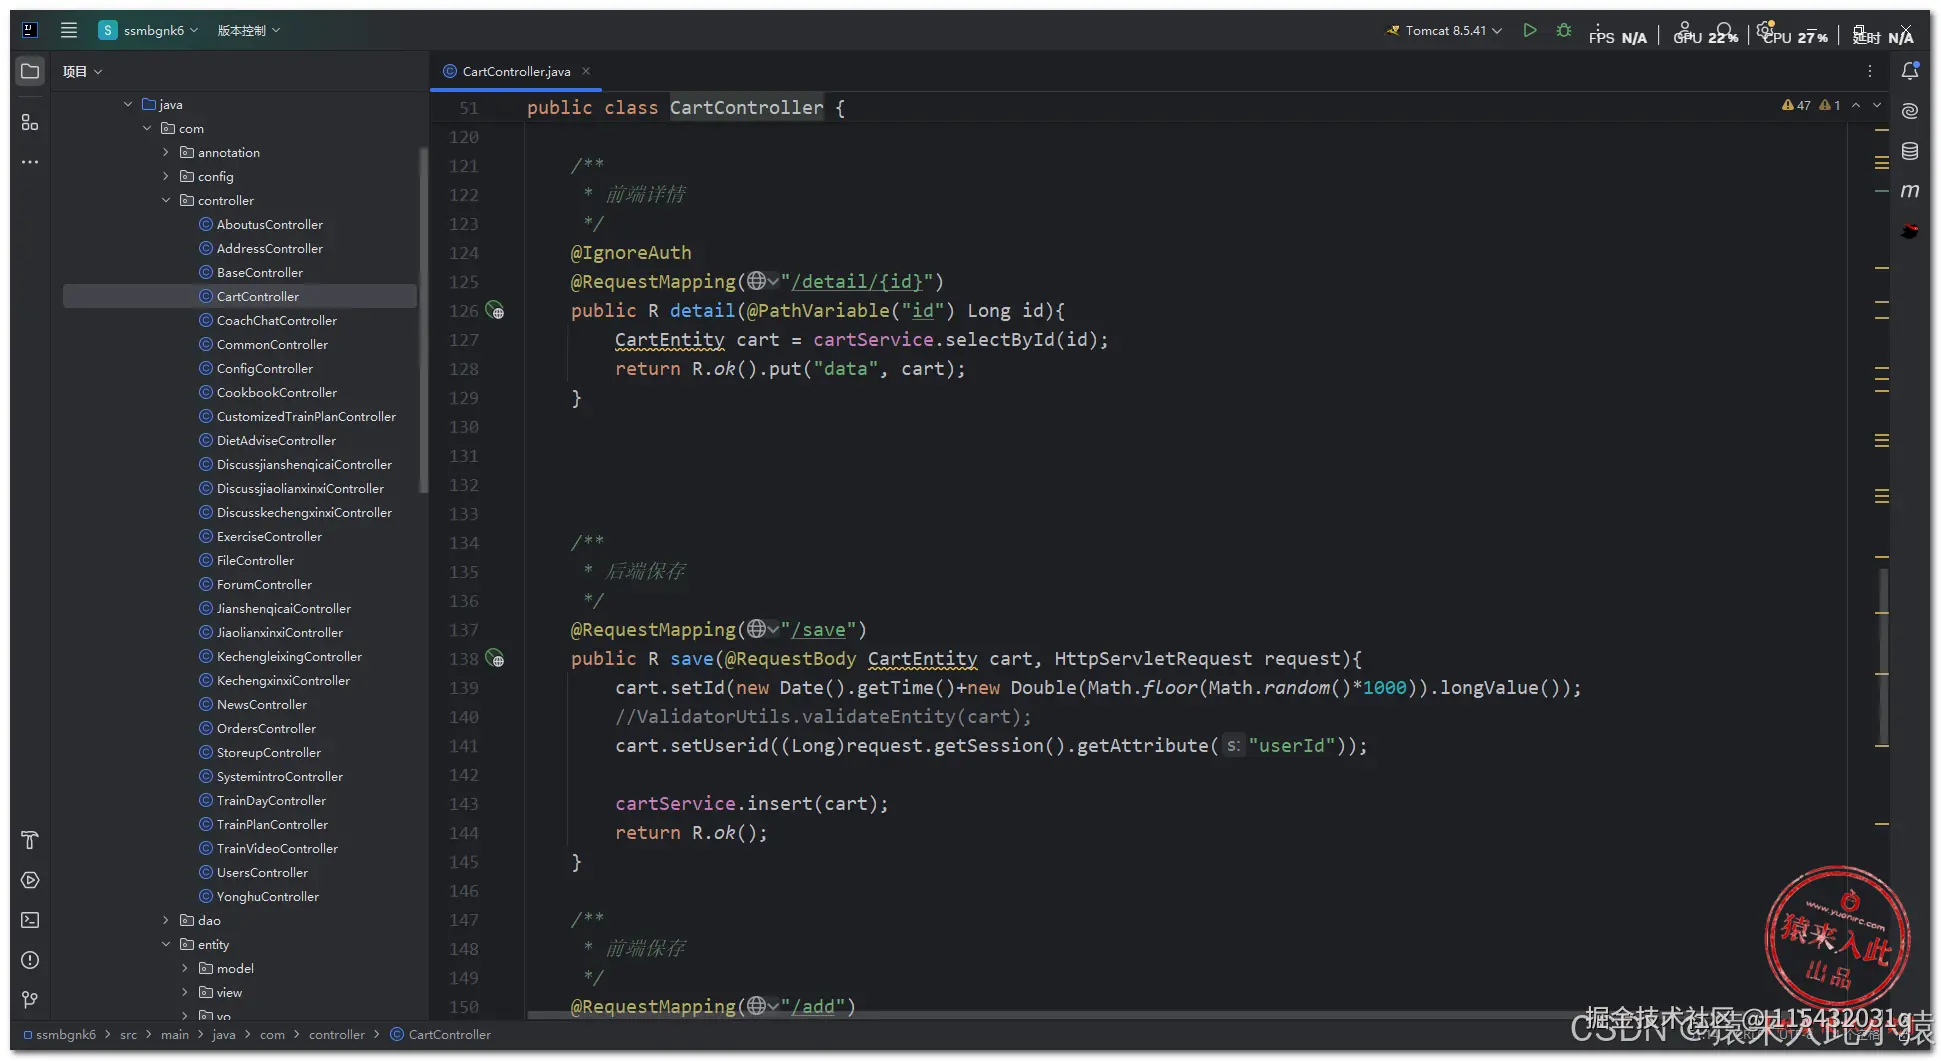Open Tomcat 8.5.41 run configuration dropdown
This screenshot has height=1061, width=1941.
(x=1444, y=30)
